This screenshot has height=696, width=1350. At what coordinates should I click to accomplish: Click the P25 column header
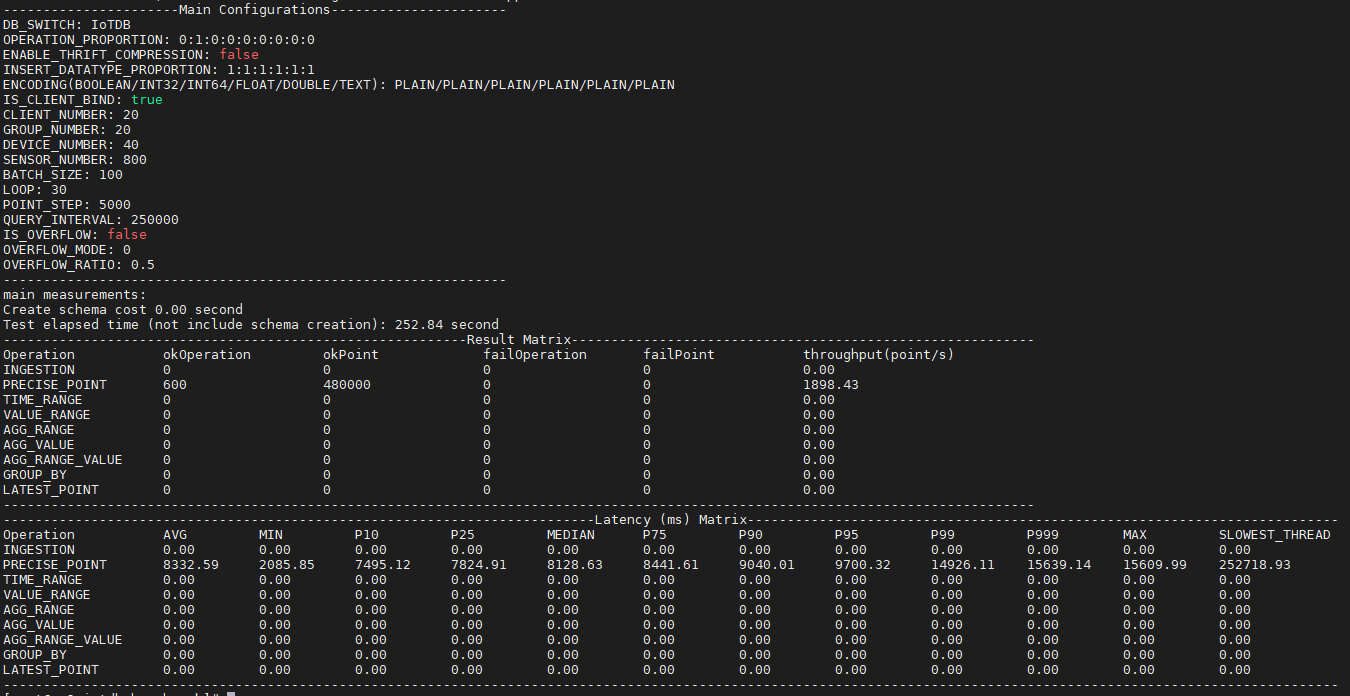pos(463,535)
